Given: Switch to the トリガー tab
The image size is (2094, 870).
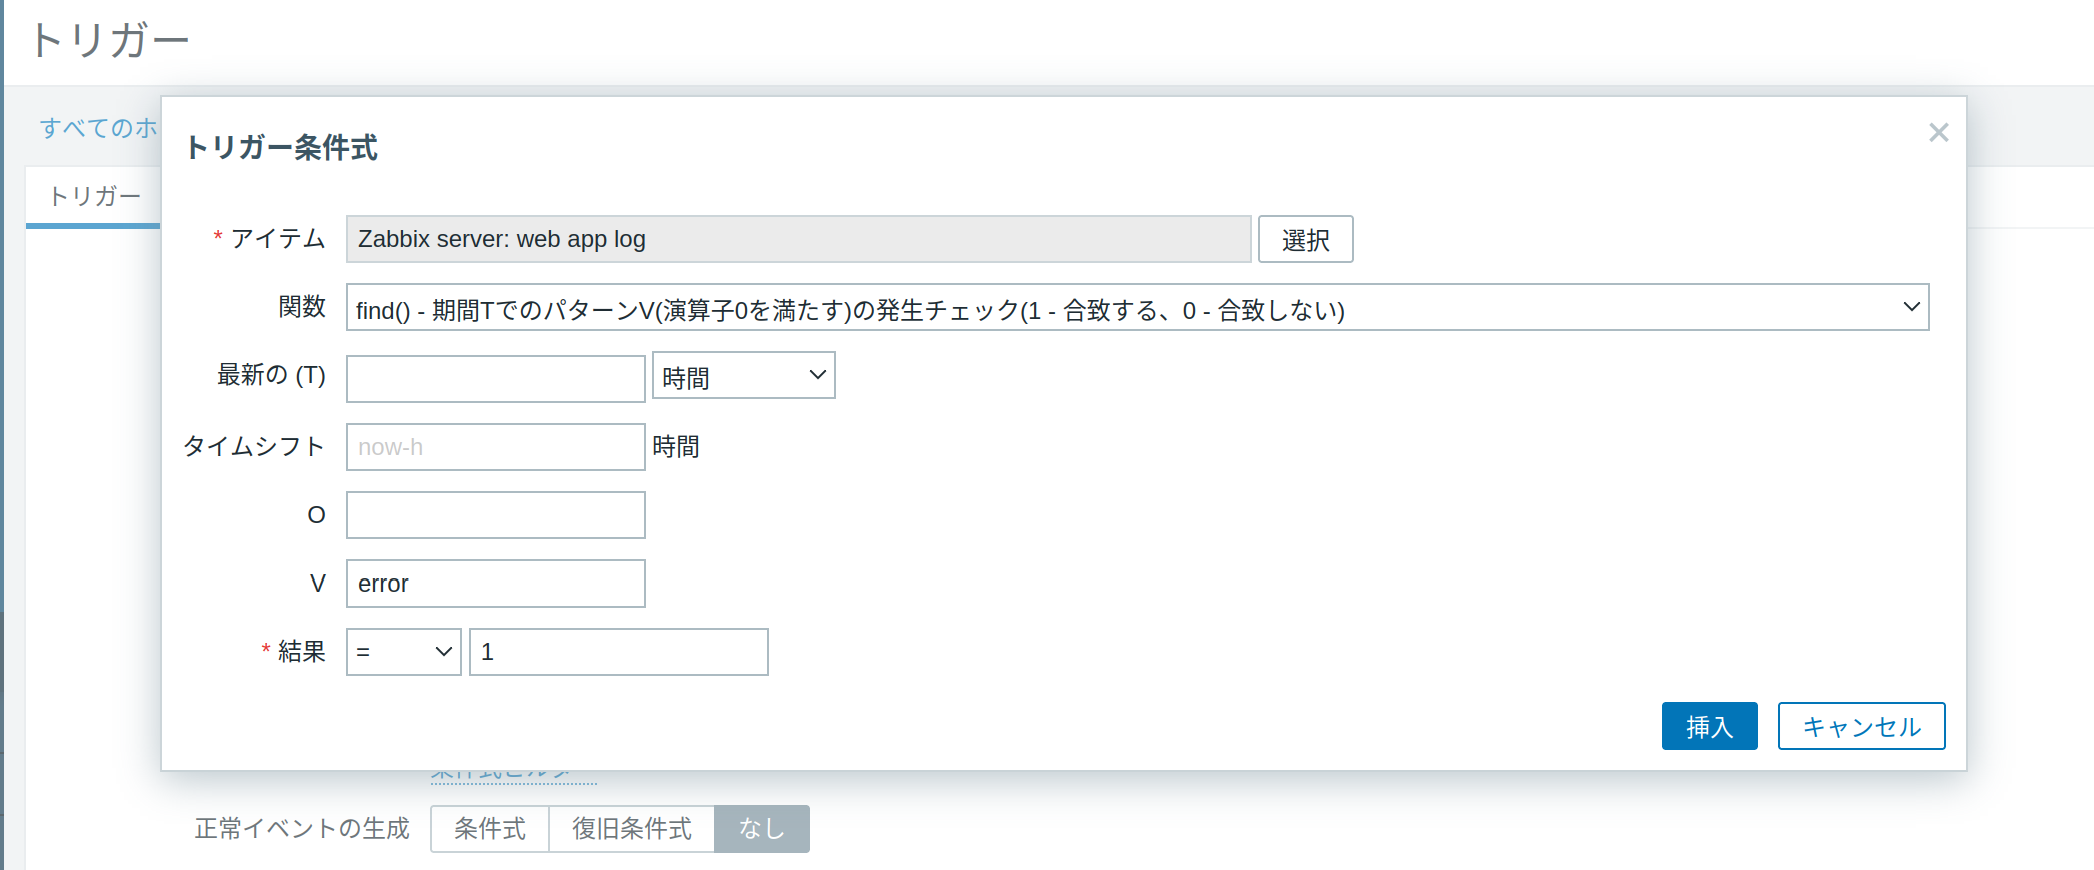Looking at the screenshot, I should click(94, 196).
